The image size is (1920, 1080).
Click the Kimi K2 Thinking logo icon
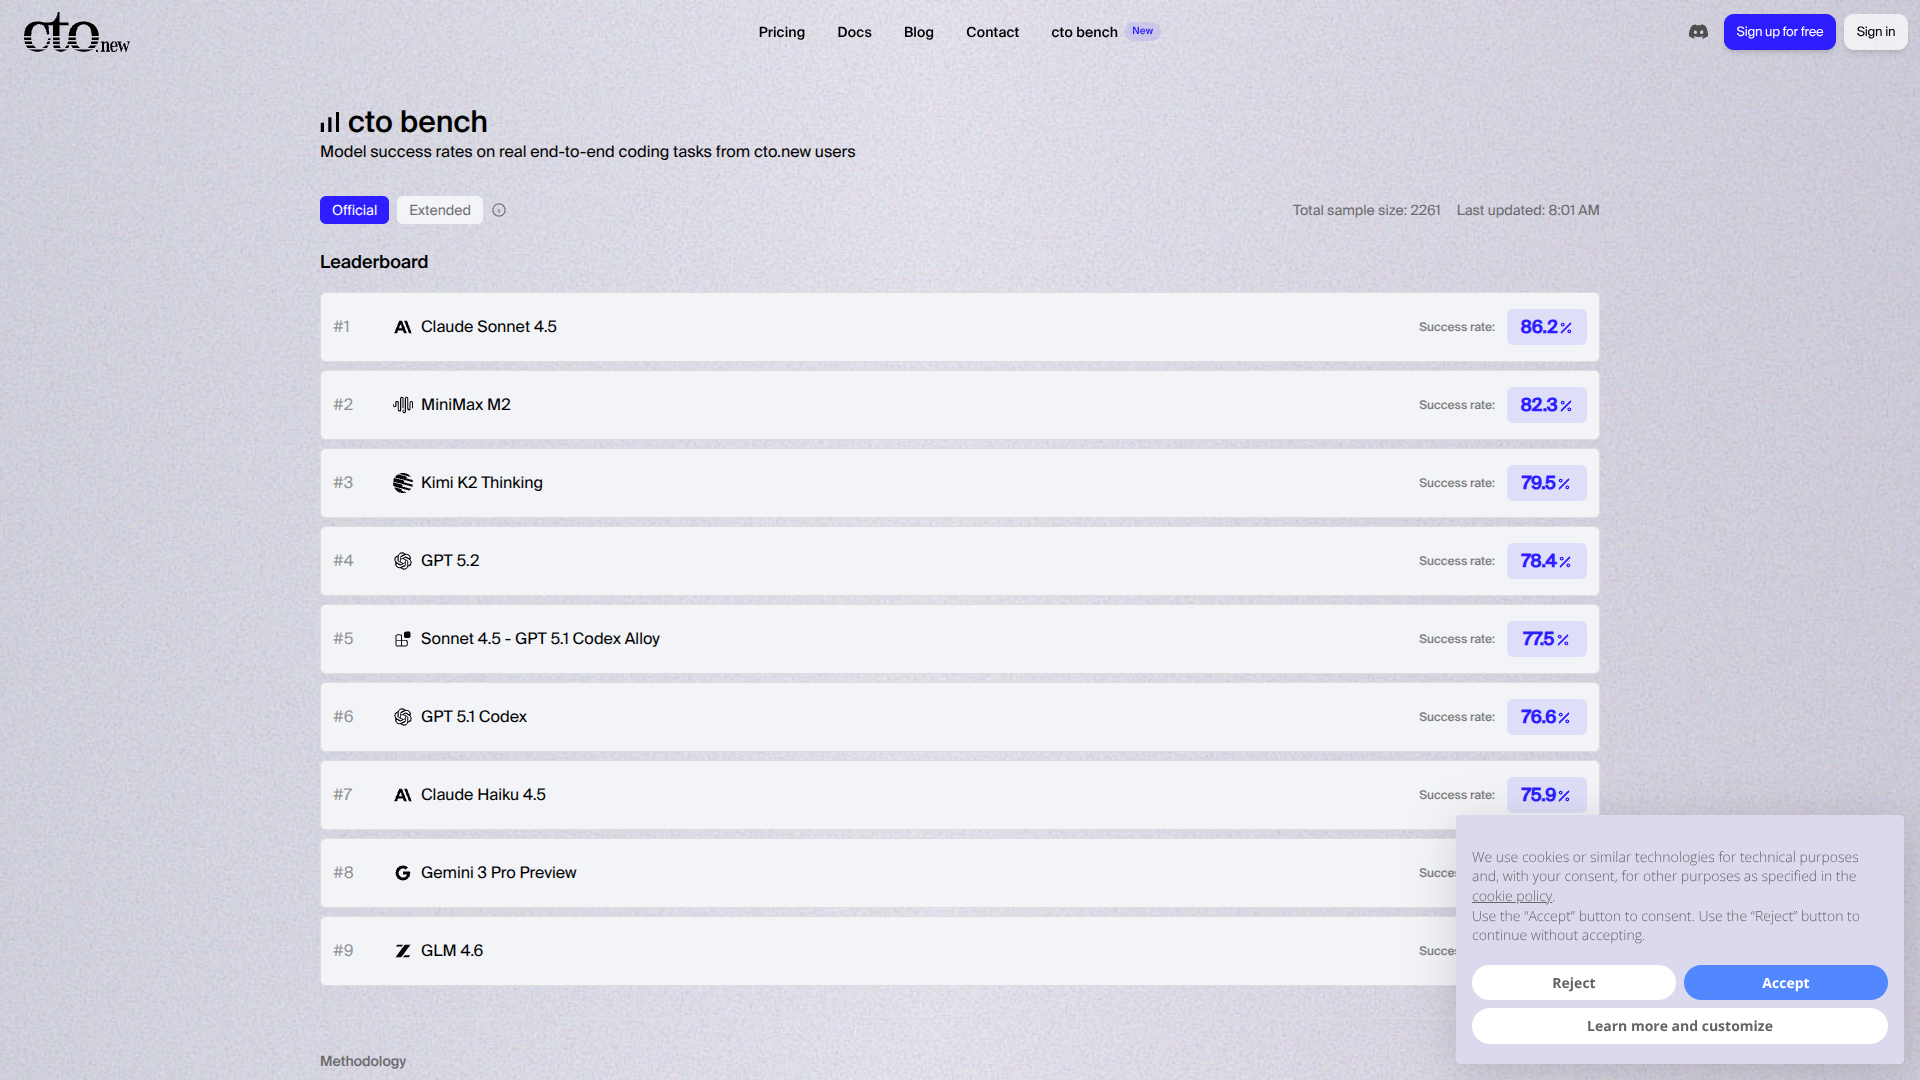coord(403,483)
